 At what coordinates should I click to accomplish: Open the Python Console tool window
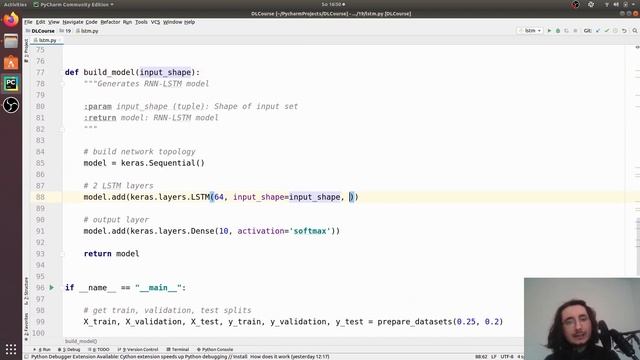[x=215, y=349]
